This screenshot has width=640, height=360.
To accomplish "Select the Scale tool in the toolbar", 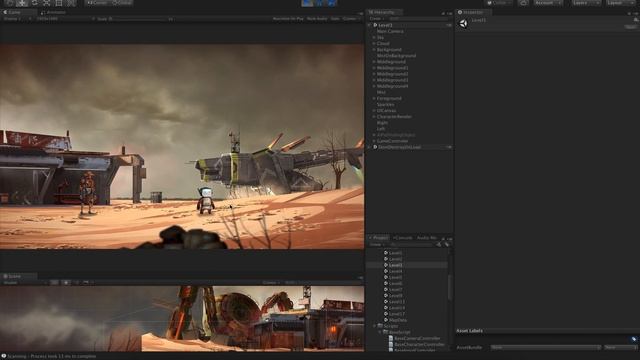I will pyautogui.click(x=47, y=3).
